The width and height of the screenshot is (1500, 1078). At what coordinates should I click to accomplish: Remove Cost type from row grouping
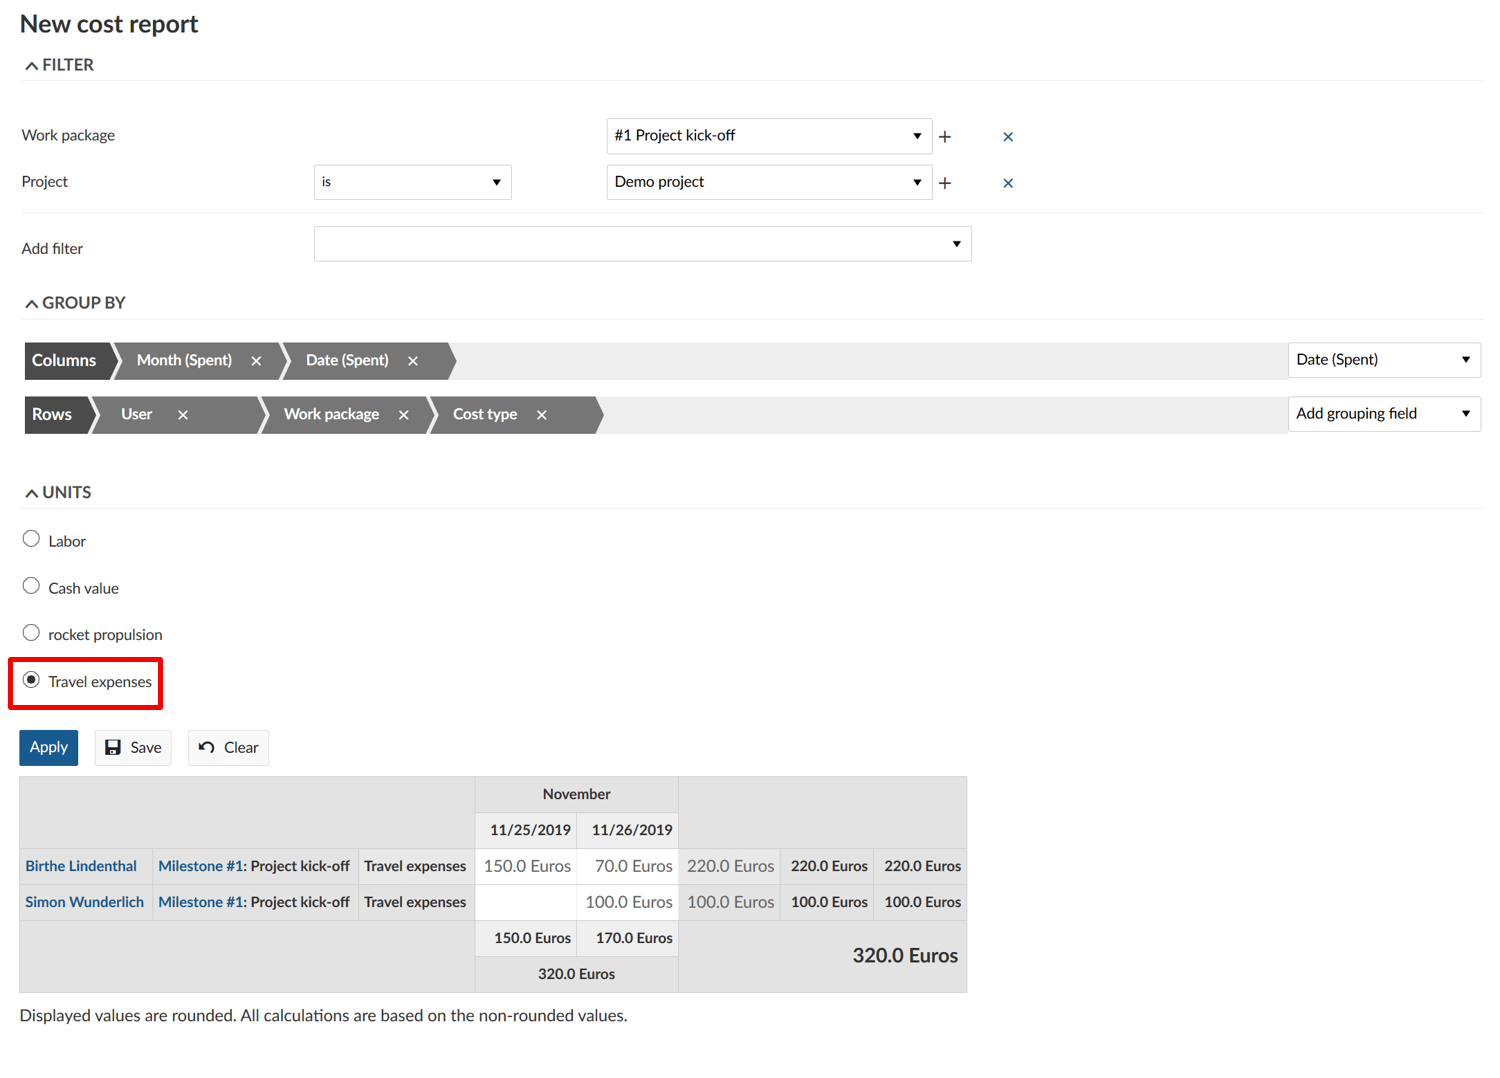[542, 415]
